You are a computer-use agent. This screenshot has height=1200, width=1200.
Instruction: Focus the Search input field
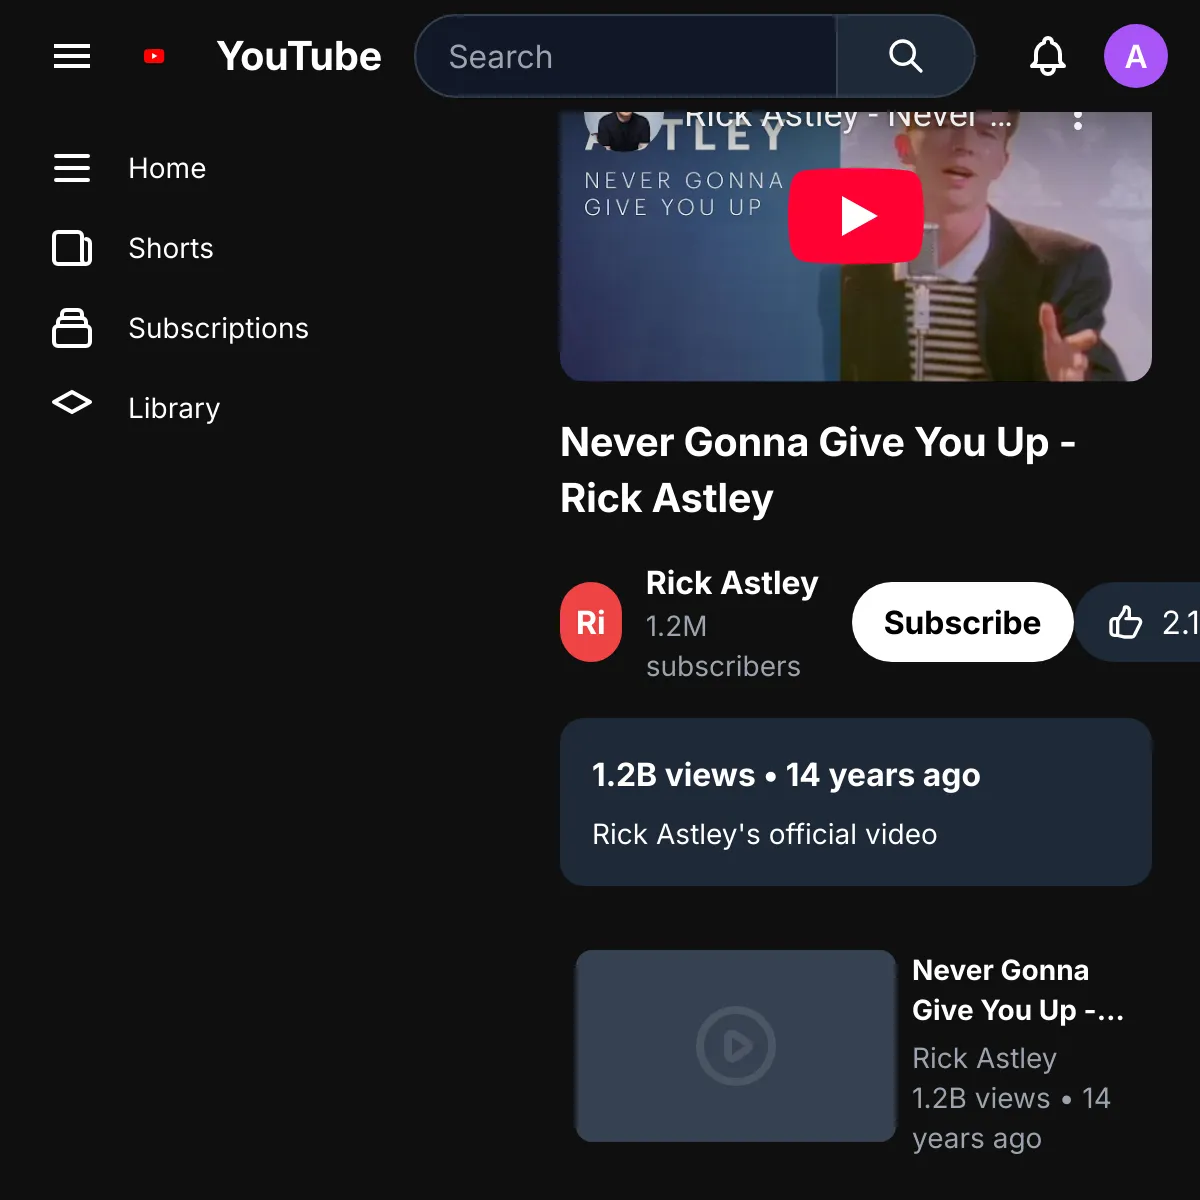(626, 56)
